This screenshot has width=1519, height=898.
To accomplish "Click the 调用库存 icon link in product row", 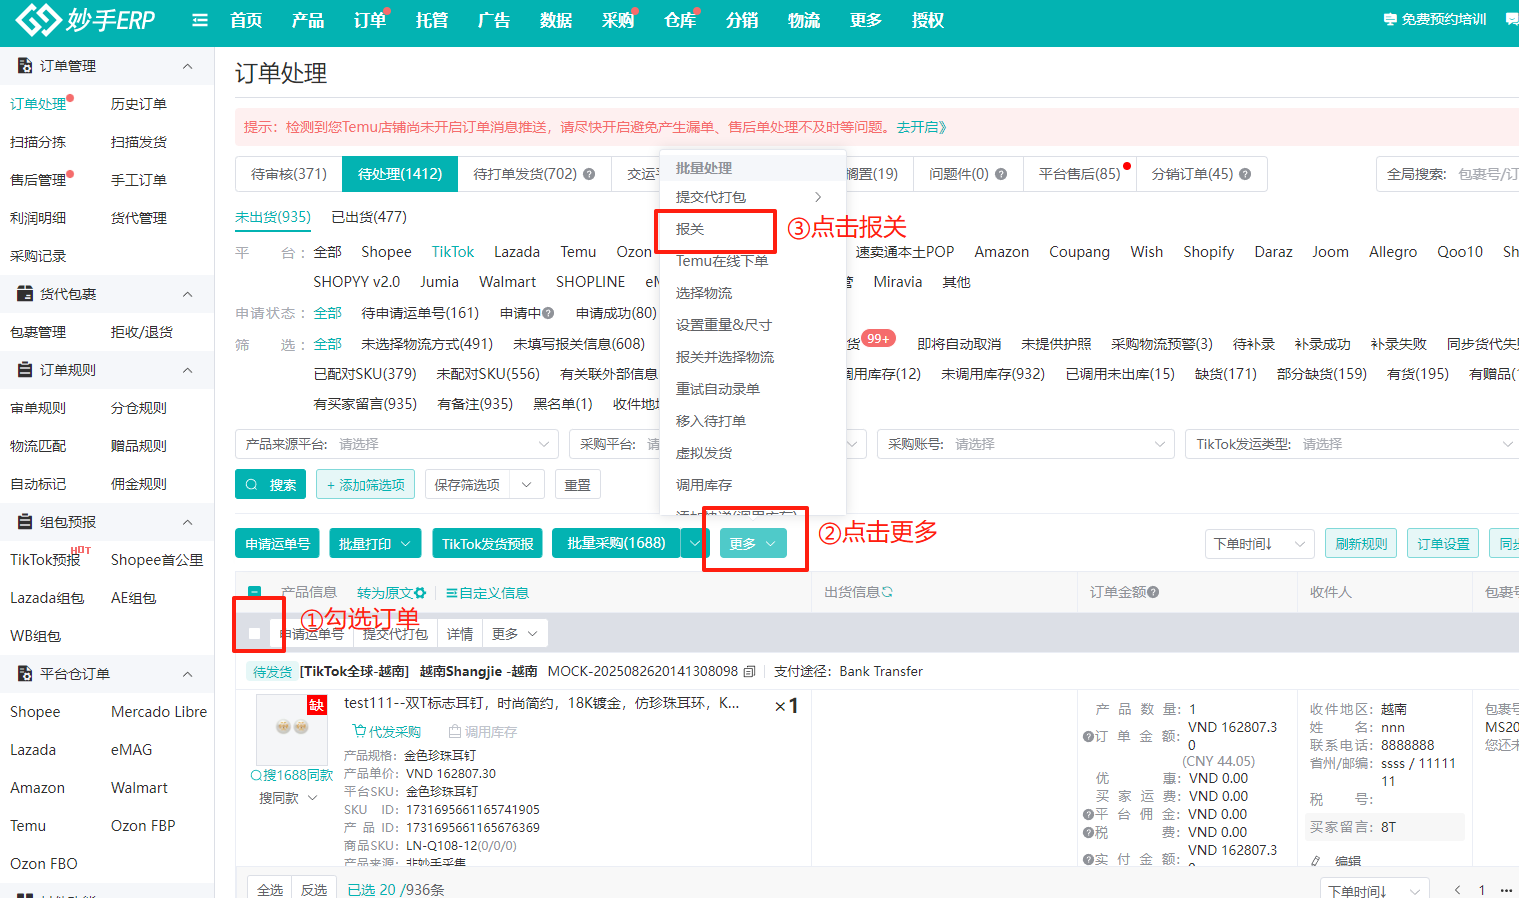I will (483, 732).
